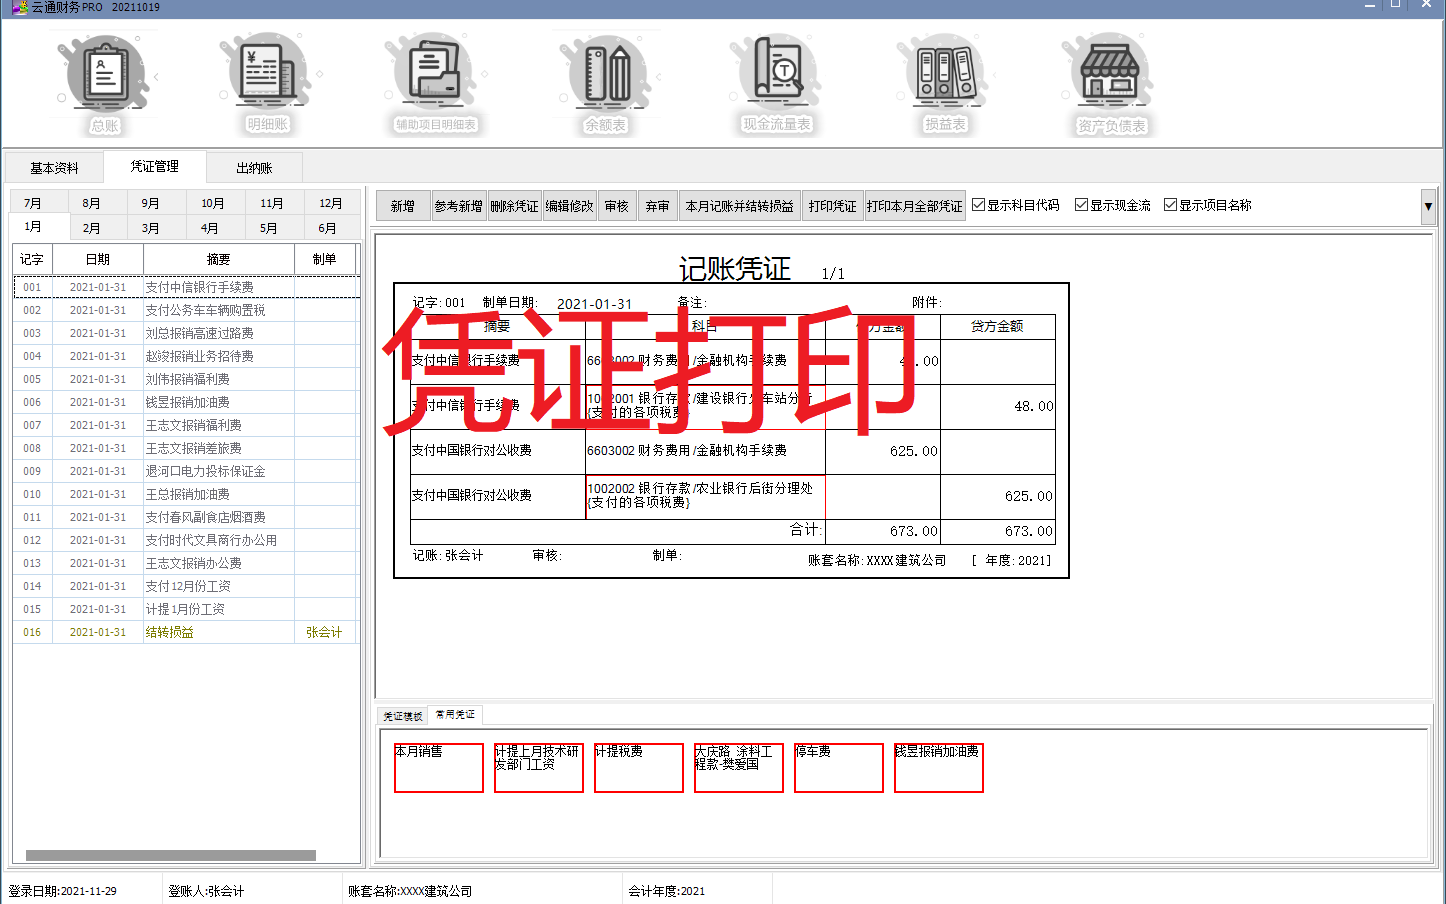Open the 辅助项目明细表 icon
The width and height of the screenshot is (1446, 904).
[435, 85]
